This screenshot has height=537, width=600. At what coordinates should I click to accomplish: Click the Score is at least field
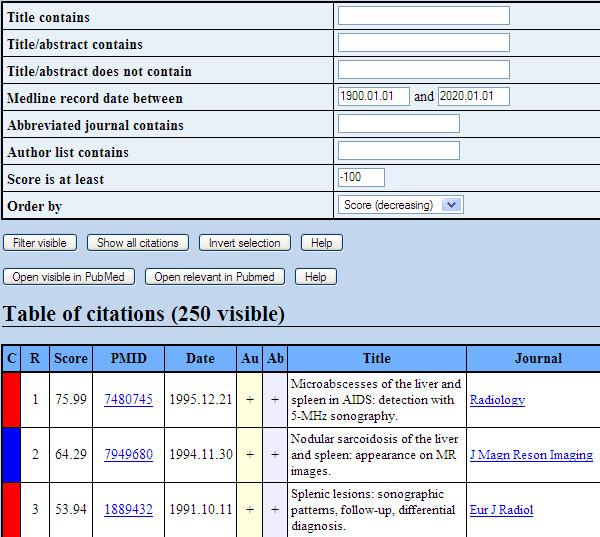(362, 178)
